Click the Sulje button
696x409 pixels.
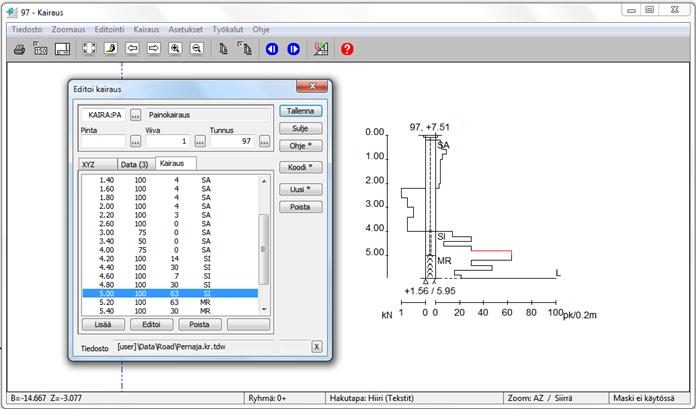coord(301,129)
